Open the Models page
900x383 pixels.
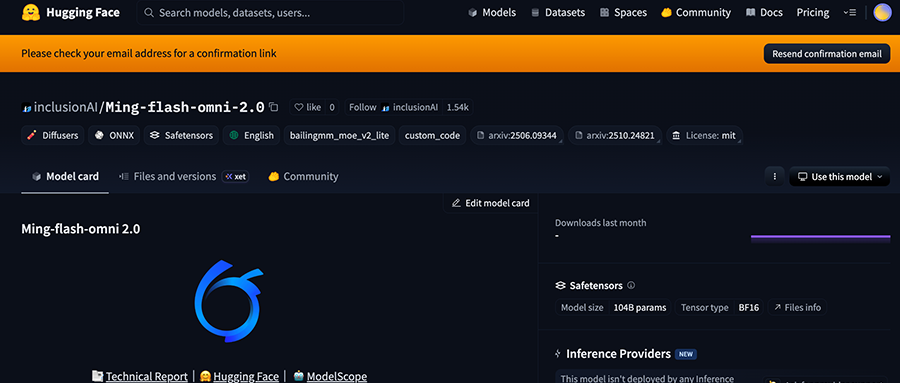pos(492,13)
